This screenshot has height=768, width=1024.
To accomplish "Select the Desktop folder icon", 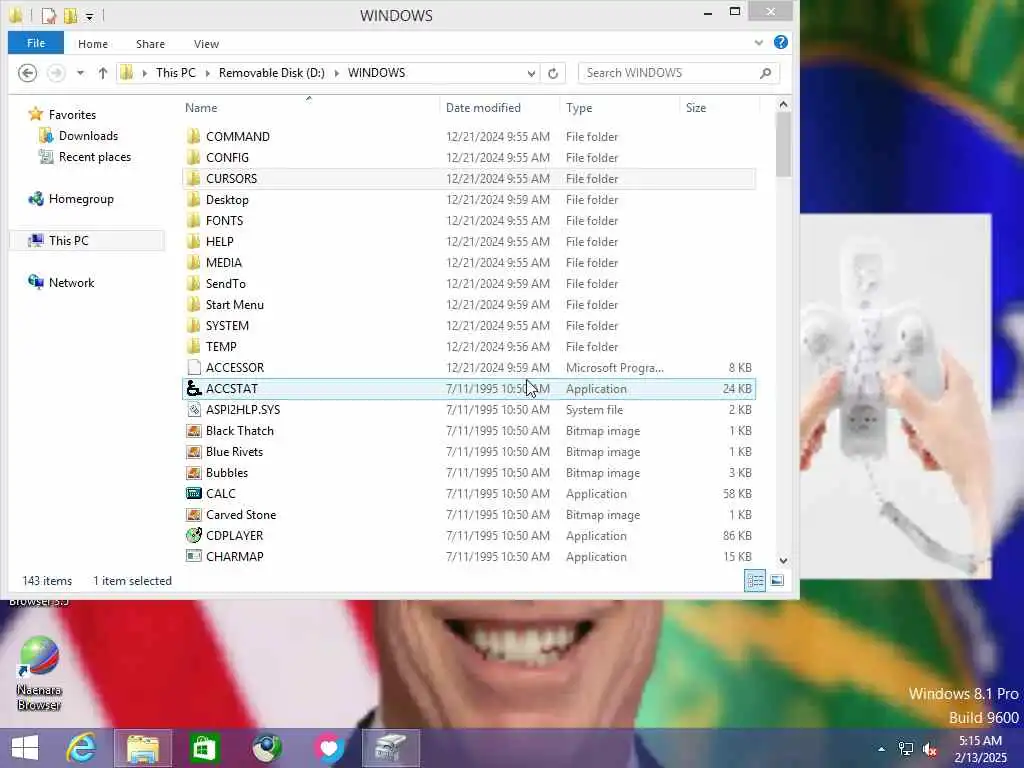I will tap(193, 199).
